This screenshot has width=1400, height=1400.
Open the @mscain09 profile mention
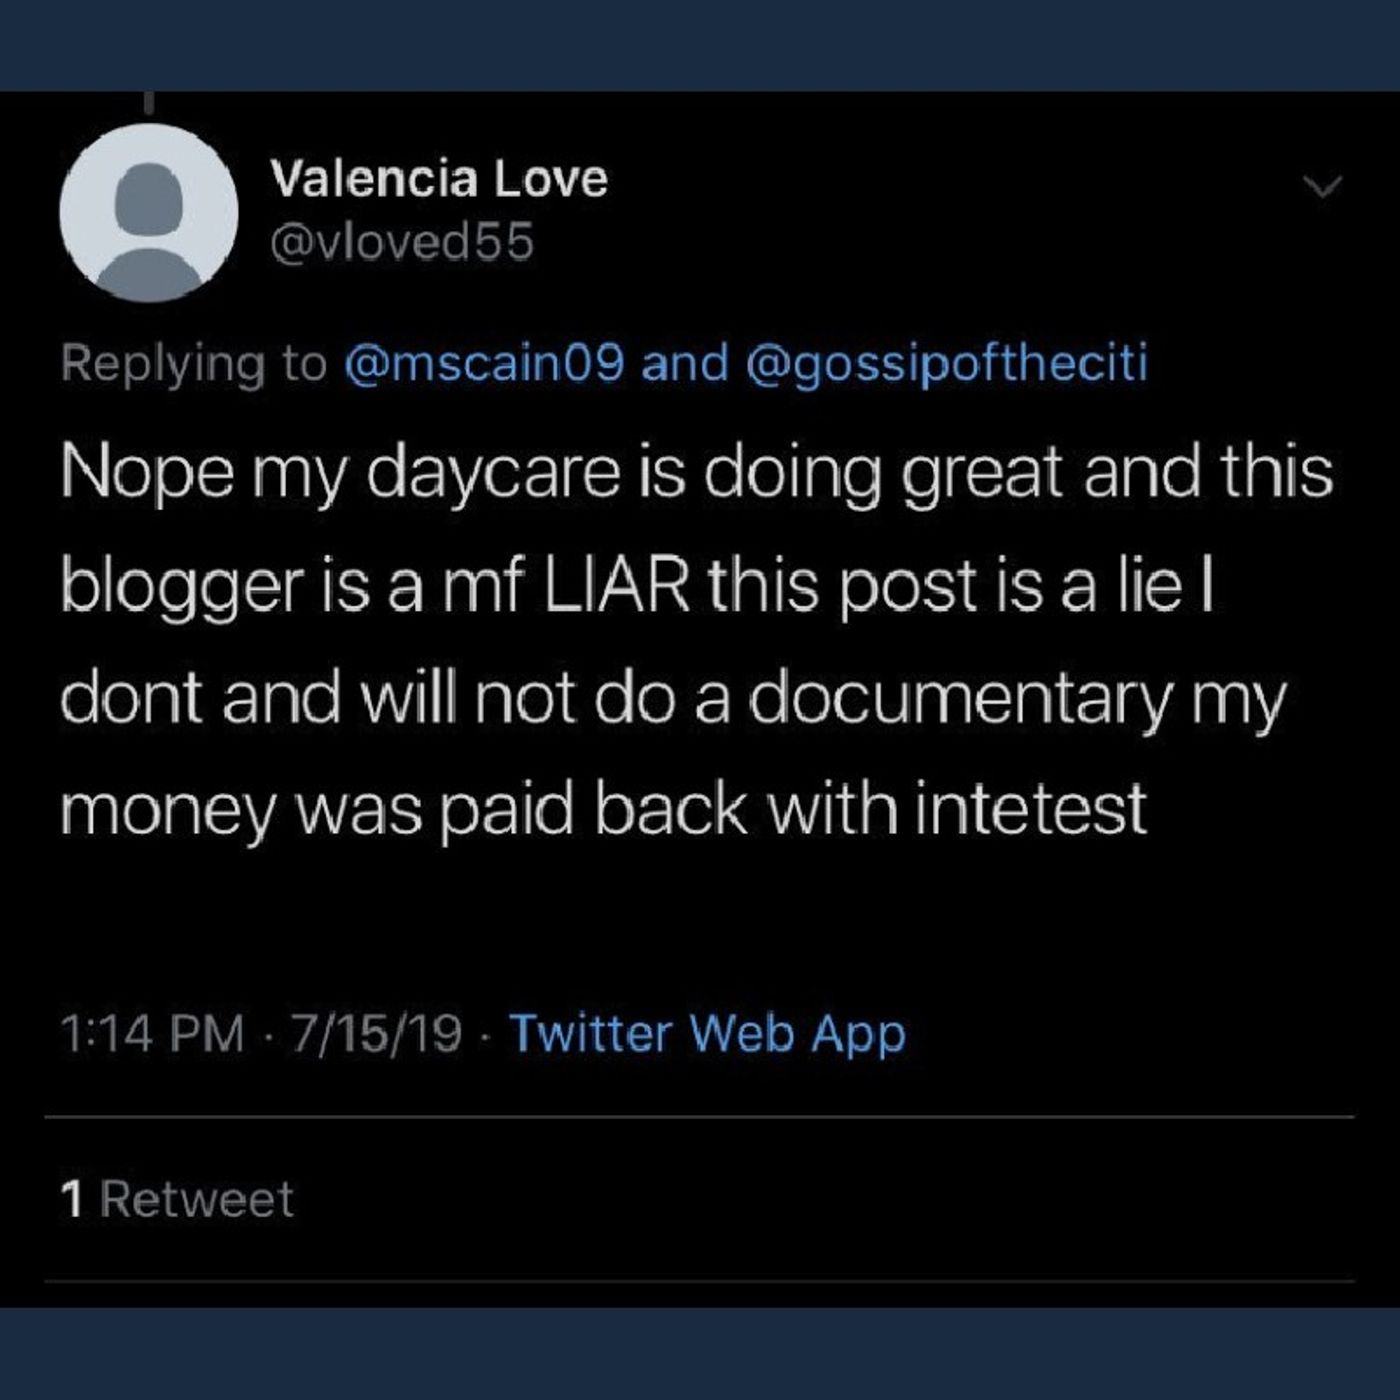click(x=484, y=363)
